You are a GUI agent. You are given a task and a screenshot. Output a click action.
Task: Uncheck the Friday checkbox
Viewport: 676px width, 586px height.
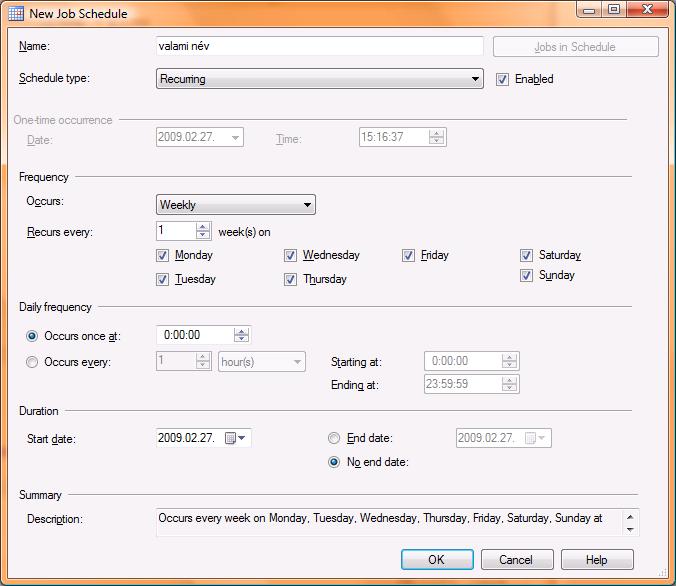click(x=408, y=255)
